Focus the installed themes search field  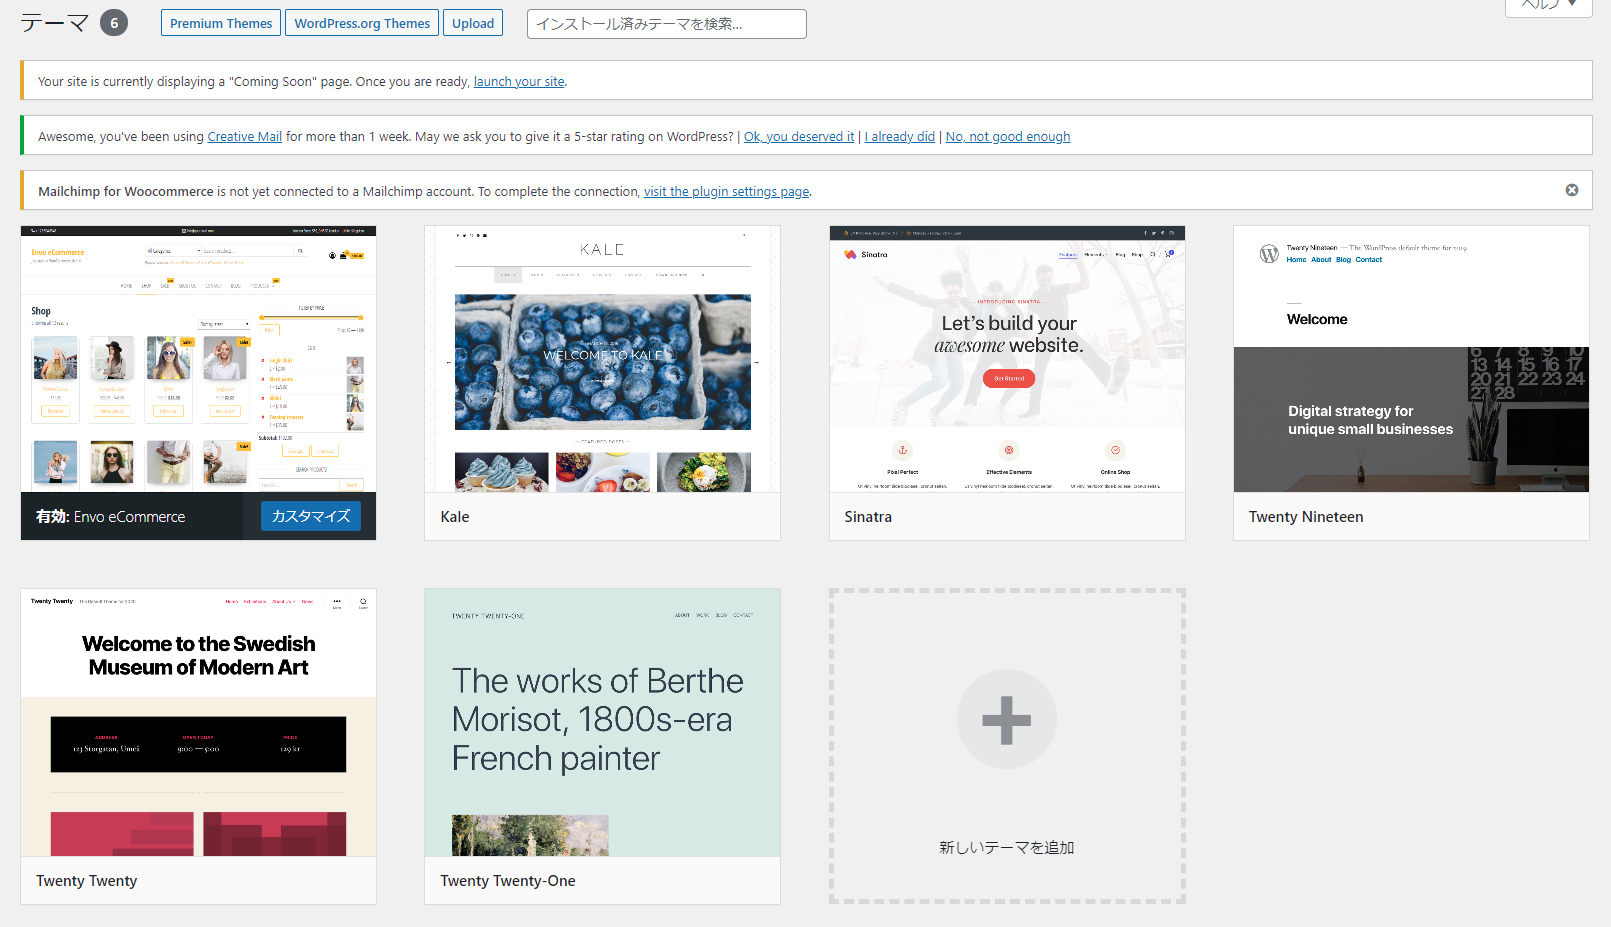[667, 24]
